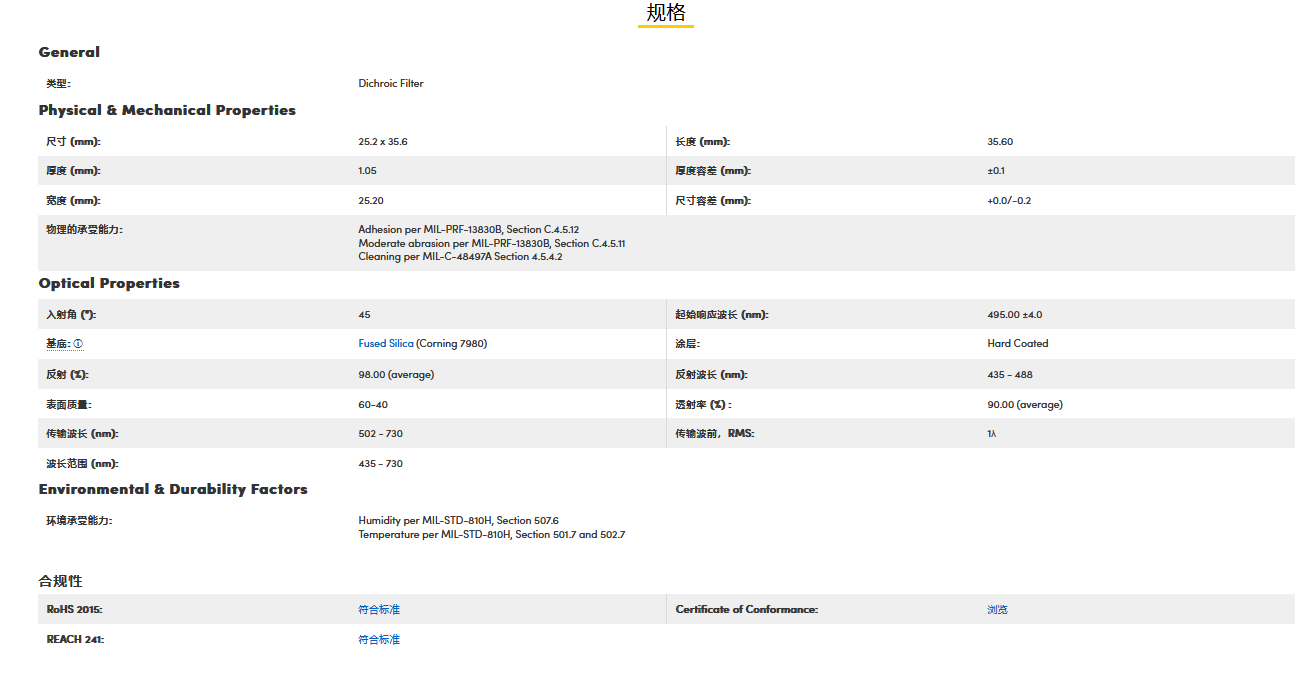Open the Fused Silica link
The height and width of the screenshot is (676, 1305).
tap(385, 344)
